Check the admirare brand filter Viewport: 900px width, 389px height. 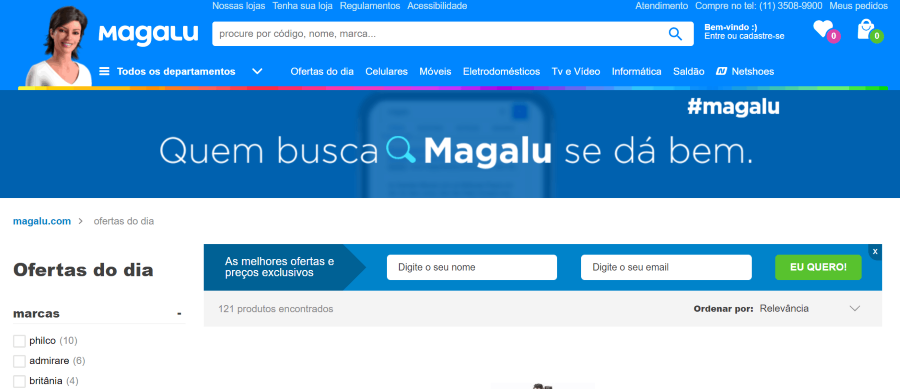click(x=20, y=361)
